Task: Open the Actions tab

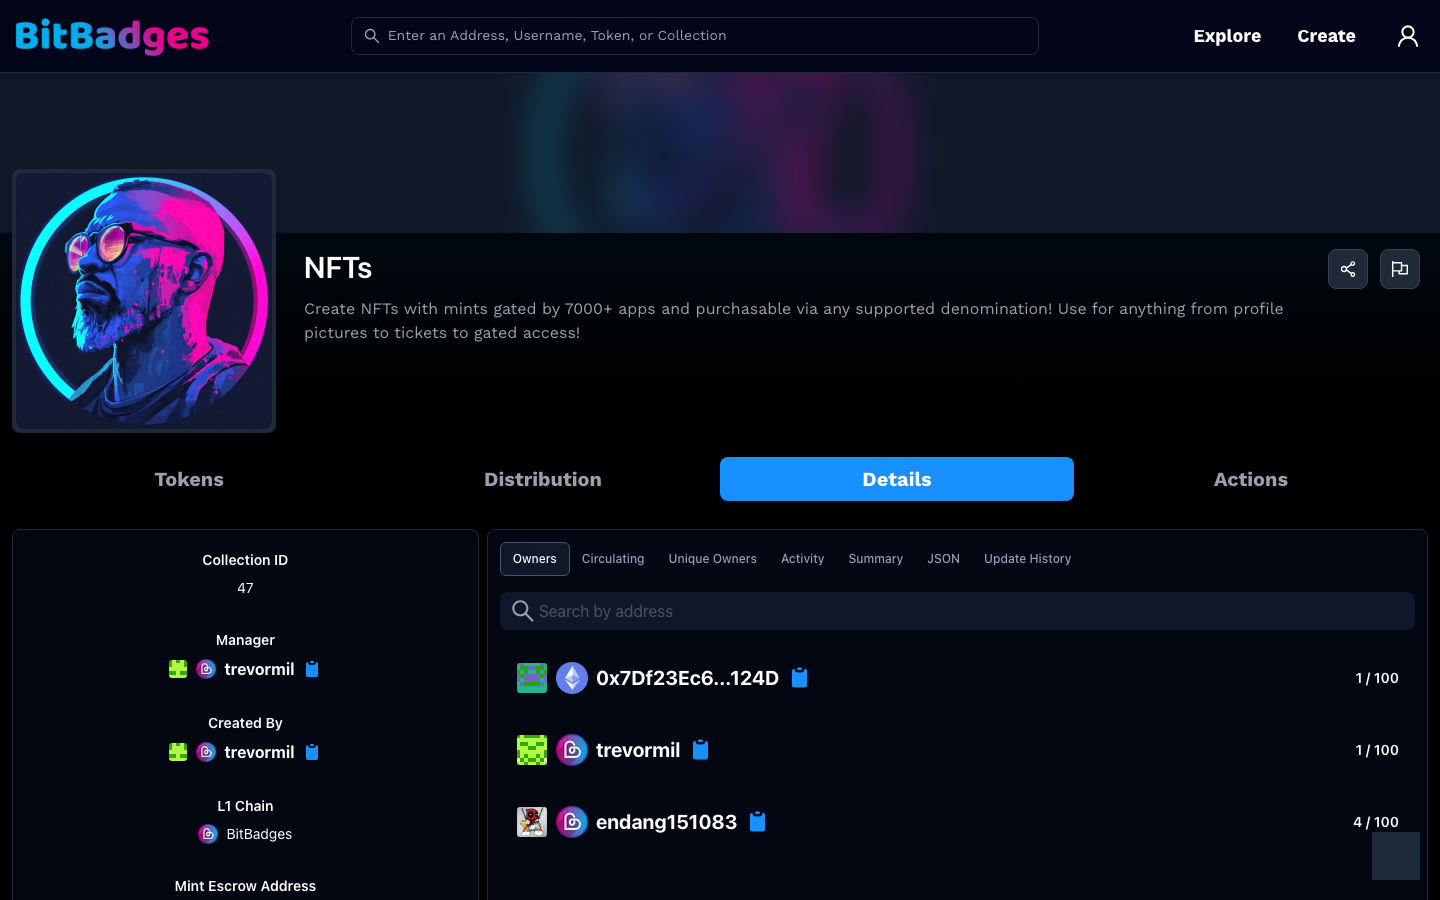Action: (1251, 479)
